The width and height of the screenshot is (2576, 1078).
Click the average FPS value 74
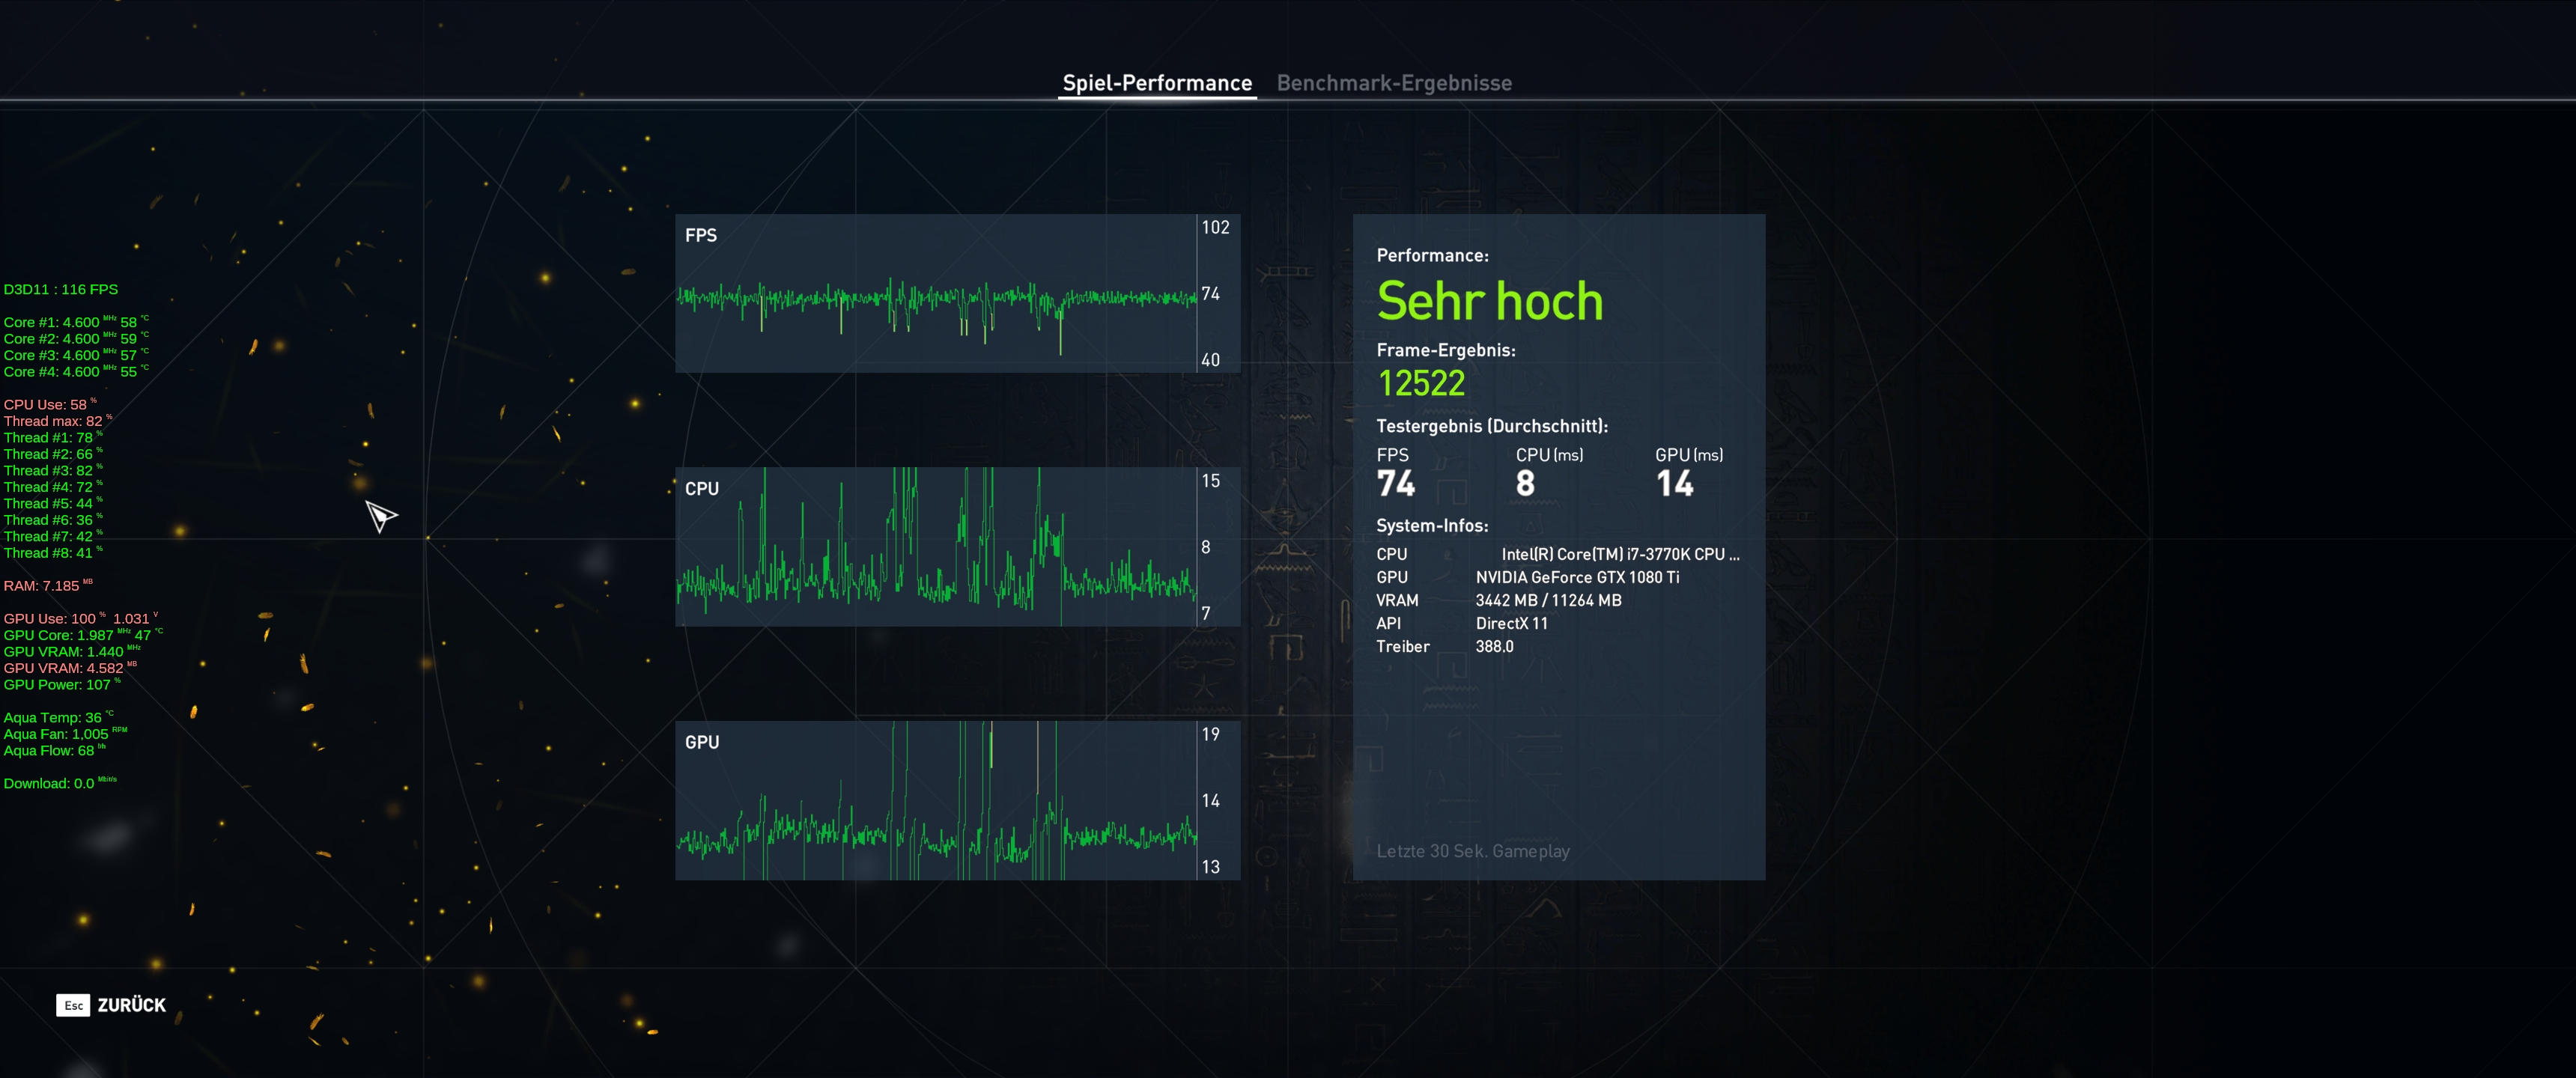click(x=1395, y=484)
